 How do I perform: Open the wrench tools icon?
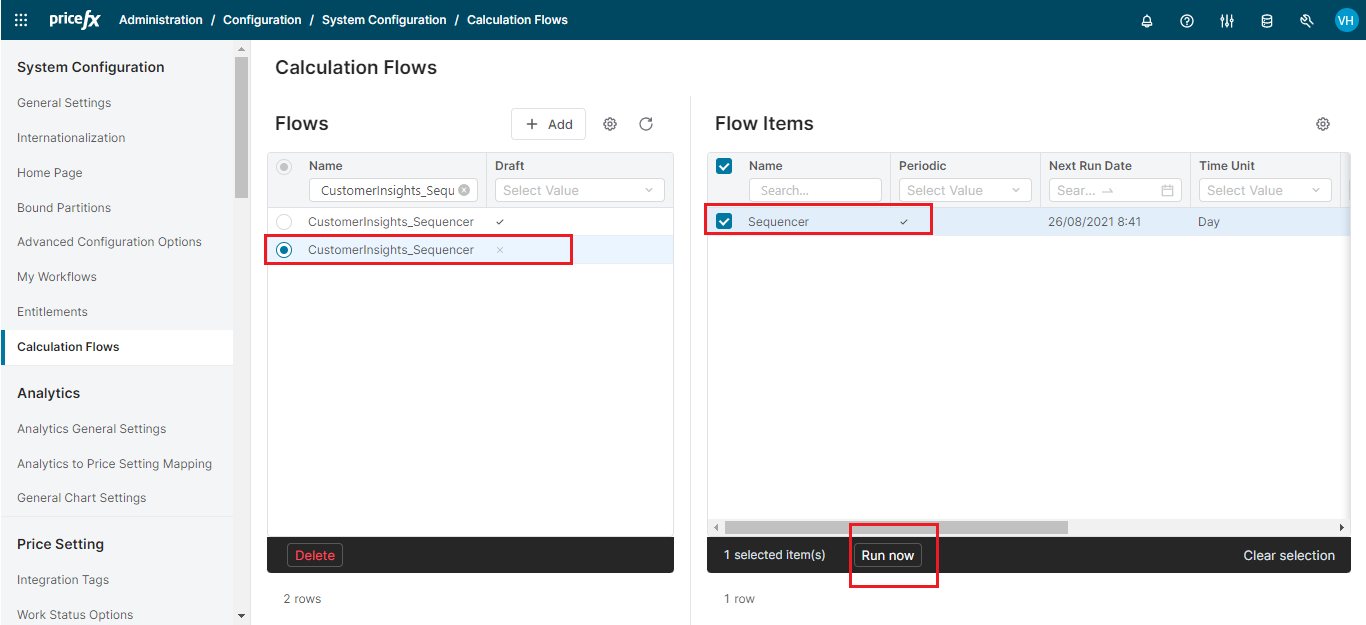1306,21
